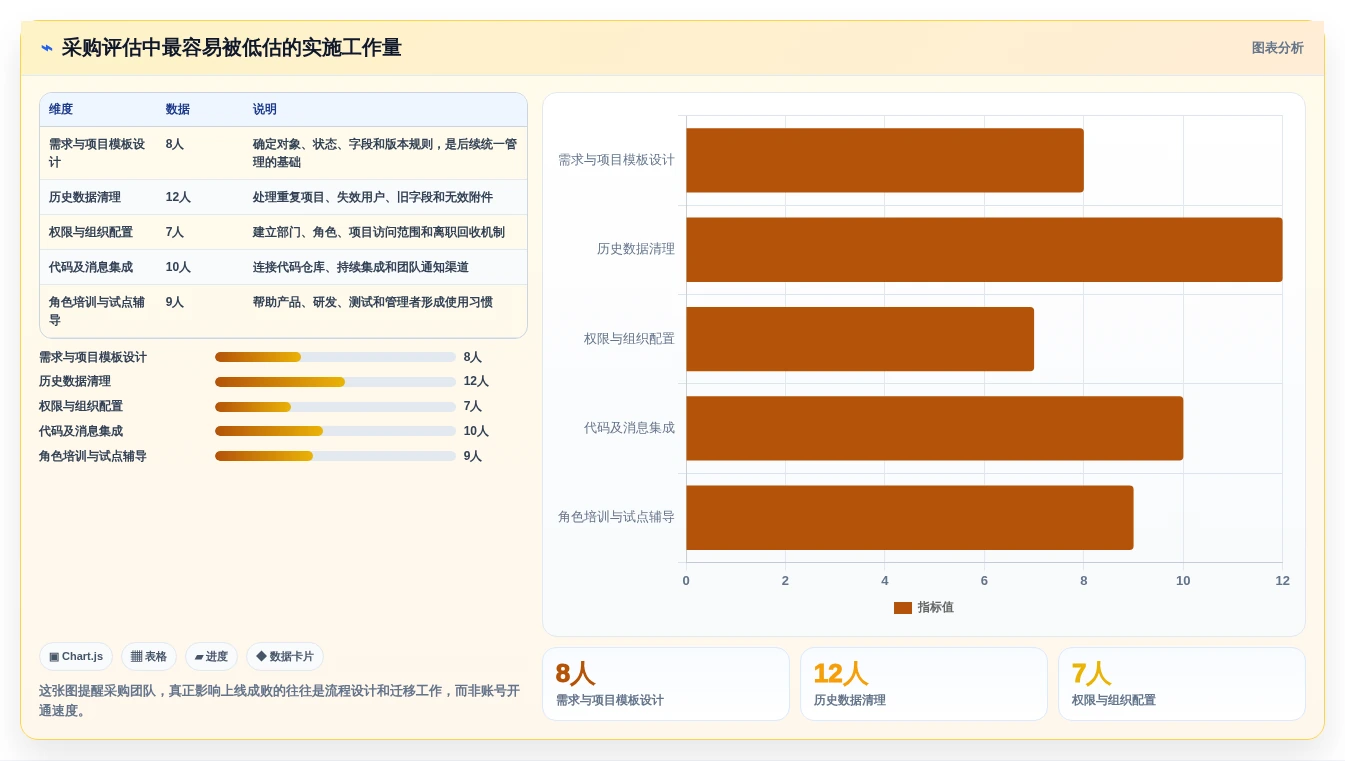Click the description 处理重复项目、失效用户、旧字段和无效附件
The width and height of the screenshot is (1345, 761).
[373, 197]
